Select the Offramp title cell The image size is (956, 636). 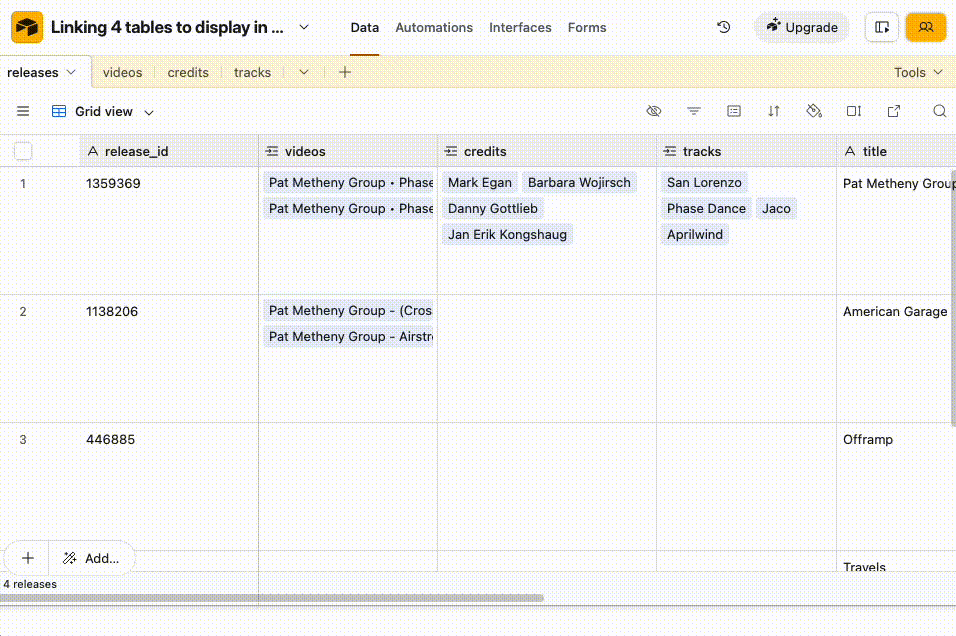[894, 487]
